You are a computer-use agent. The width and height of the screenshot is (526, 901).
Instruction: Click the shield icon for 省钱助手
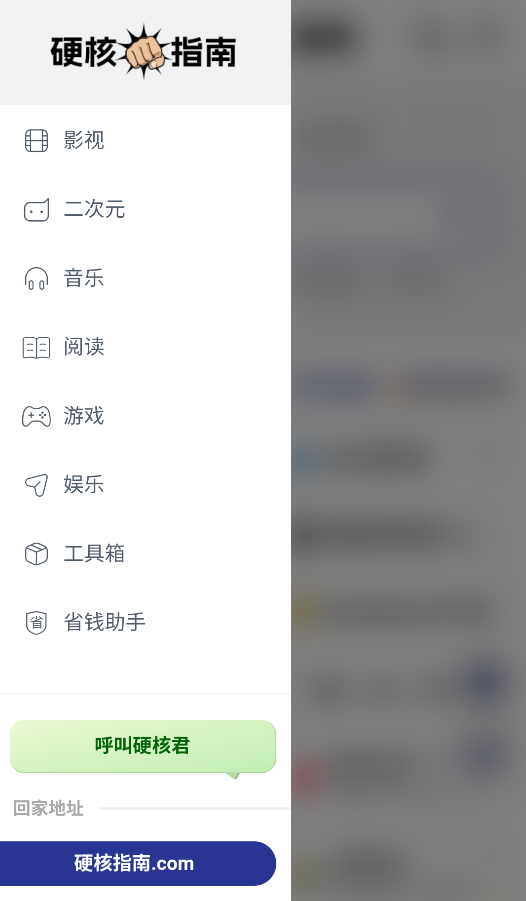click(36, 622)
